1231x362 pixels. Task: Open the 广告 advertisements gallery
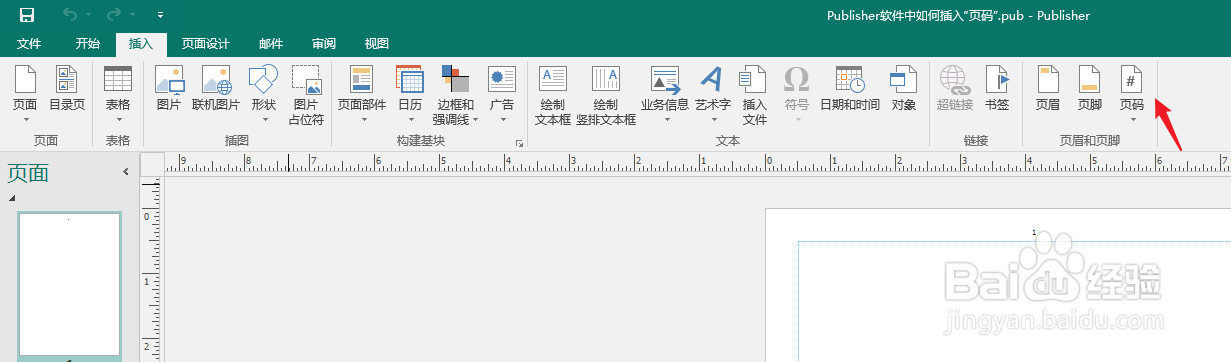tap(501, 95)
